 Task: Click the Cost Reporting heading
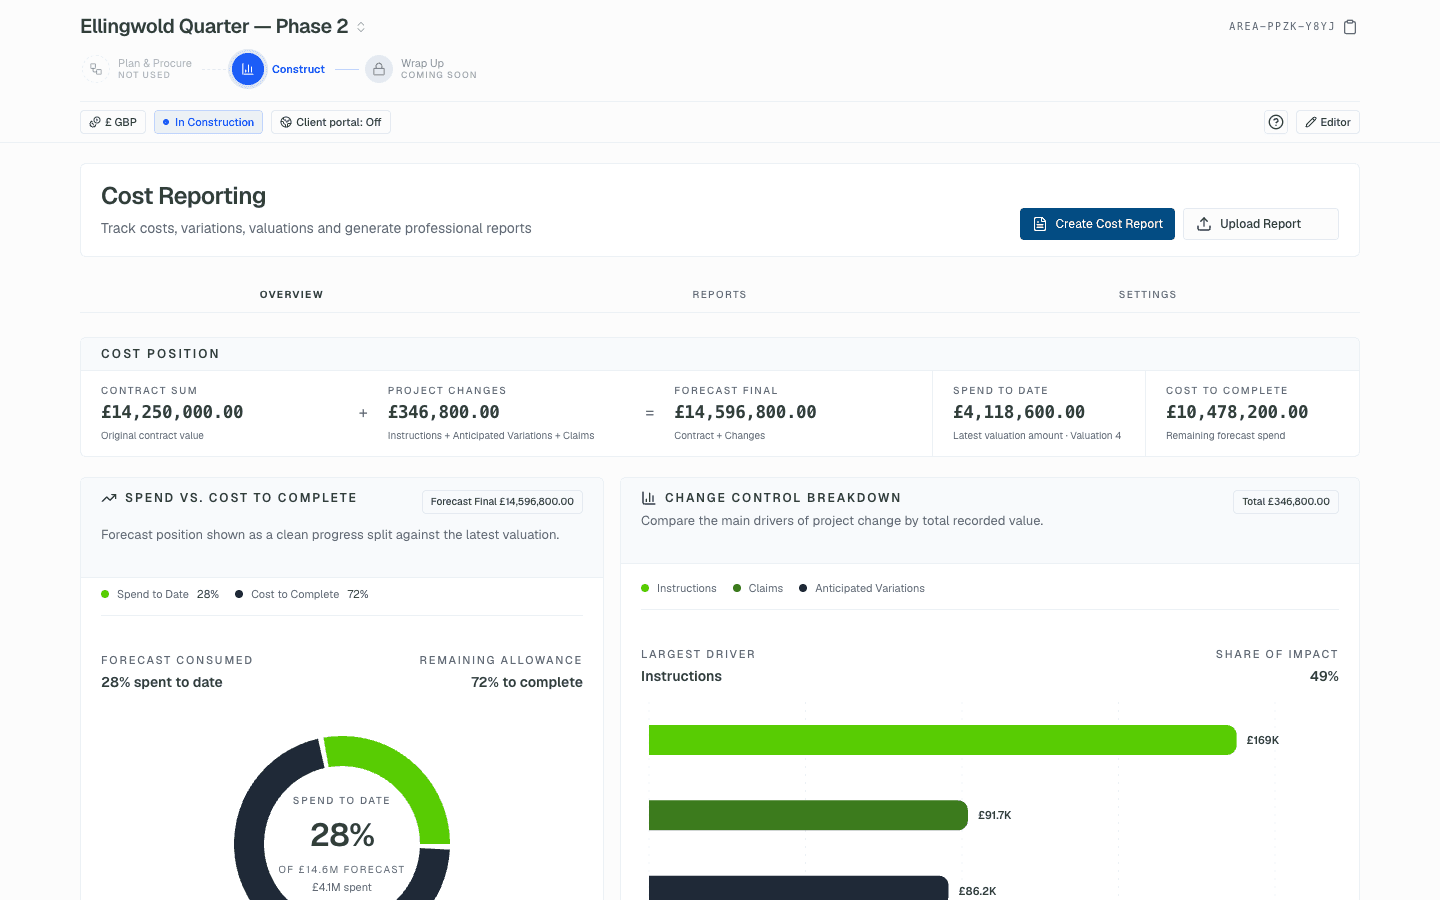tap(184, 196)
